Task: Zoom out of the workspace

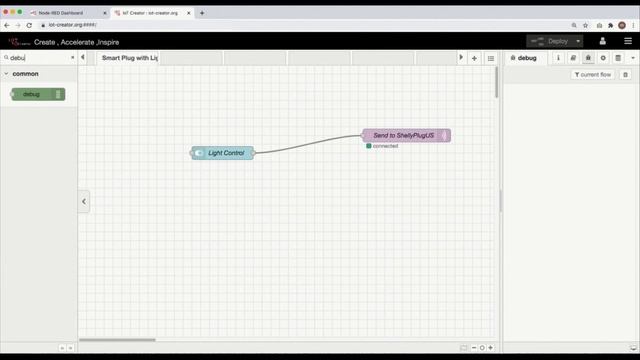Action: [474, 348]
